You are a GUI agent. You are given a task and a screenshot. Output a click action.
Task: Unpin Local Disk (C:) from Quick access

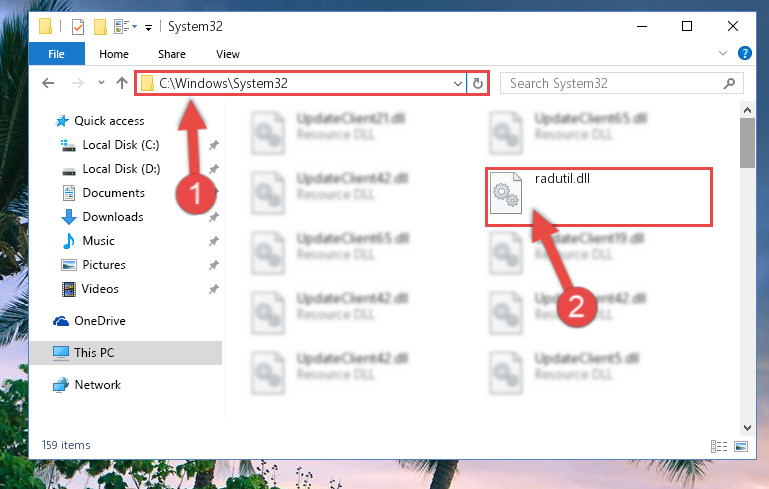click(213, 145)
